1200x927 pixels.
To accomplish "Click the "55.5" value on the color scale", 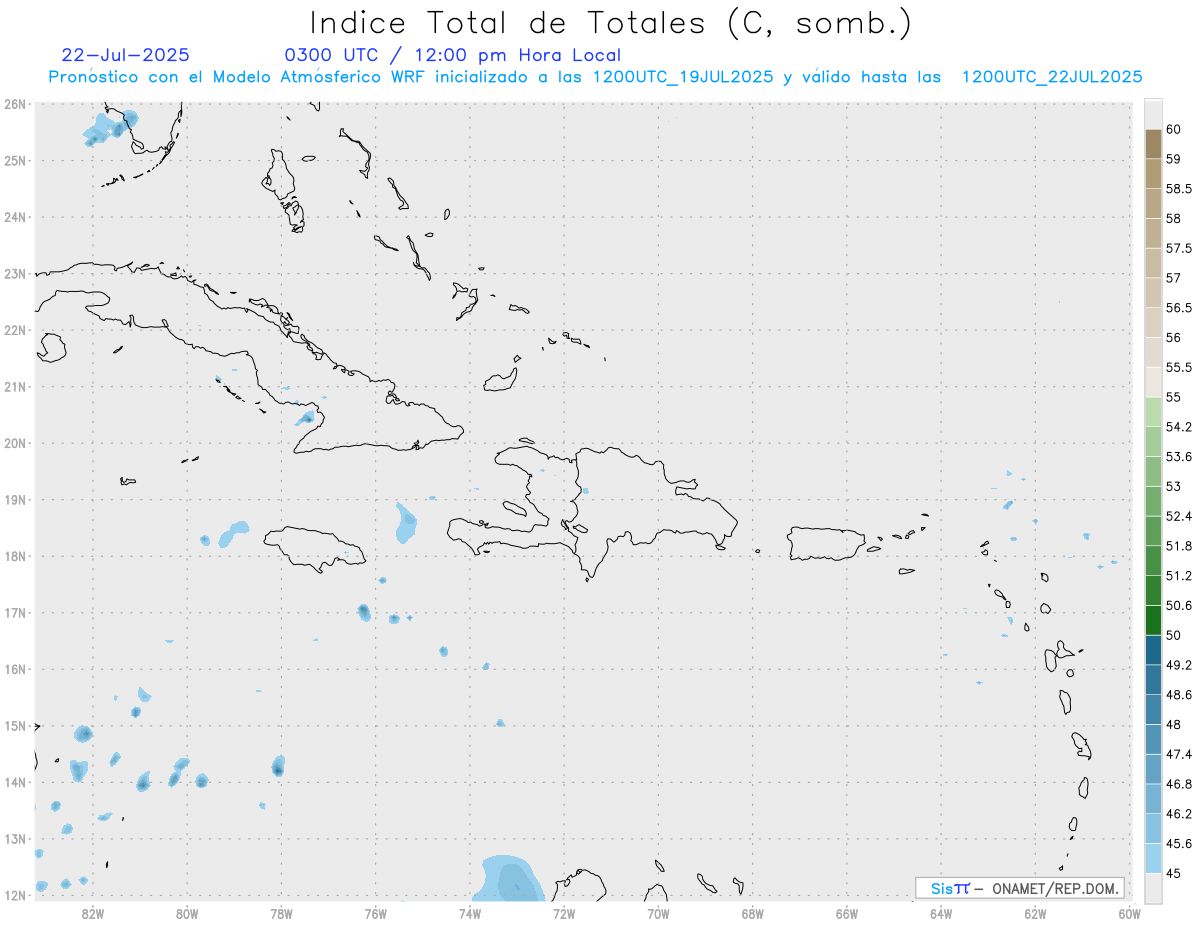I will coord(1179,367).
